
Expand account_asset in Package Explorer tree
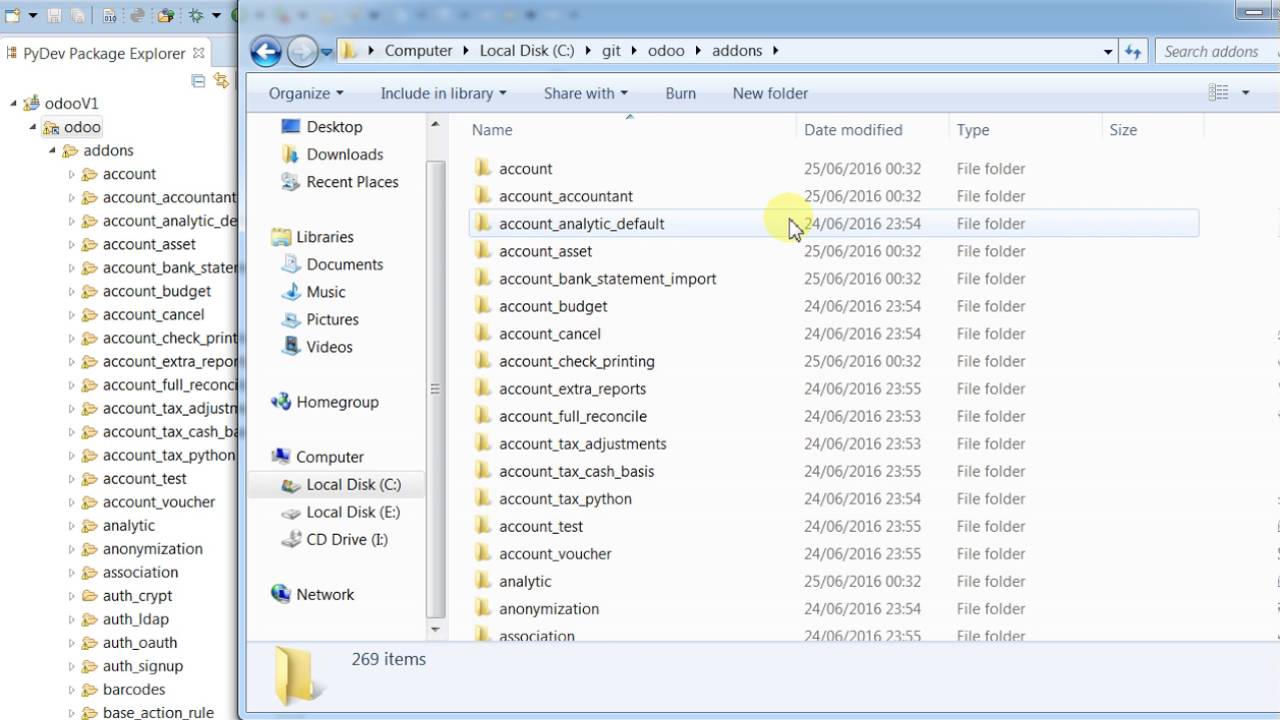pos(71,244)
